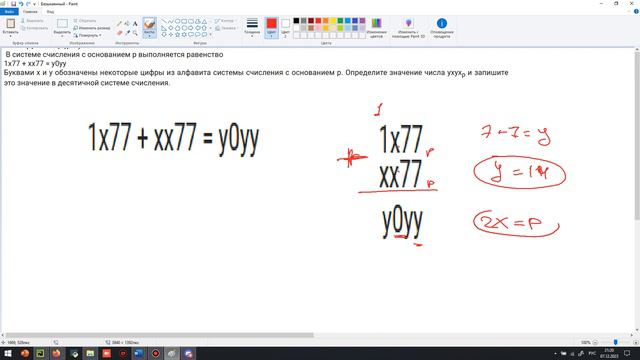640x360 pixels.
Task: Click the Cut (Вырезать) button
Action: point(33,20)
